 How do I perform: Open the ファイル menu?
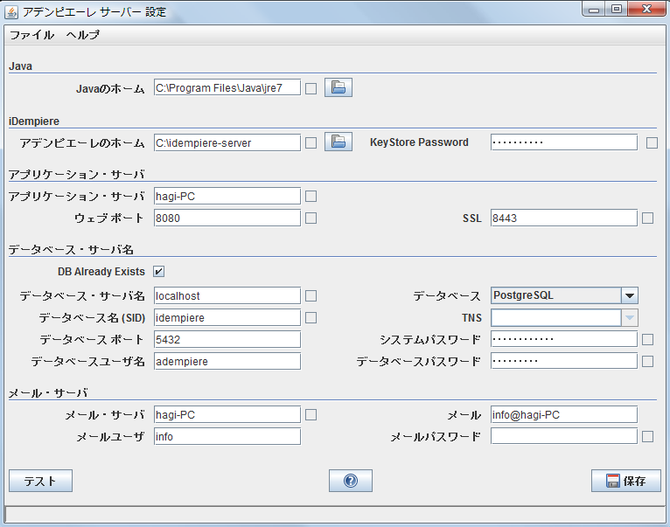(x=32, y=35)
